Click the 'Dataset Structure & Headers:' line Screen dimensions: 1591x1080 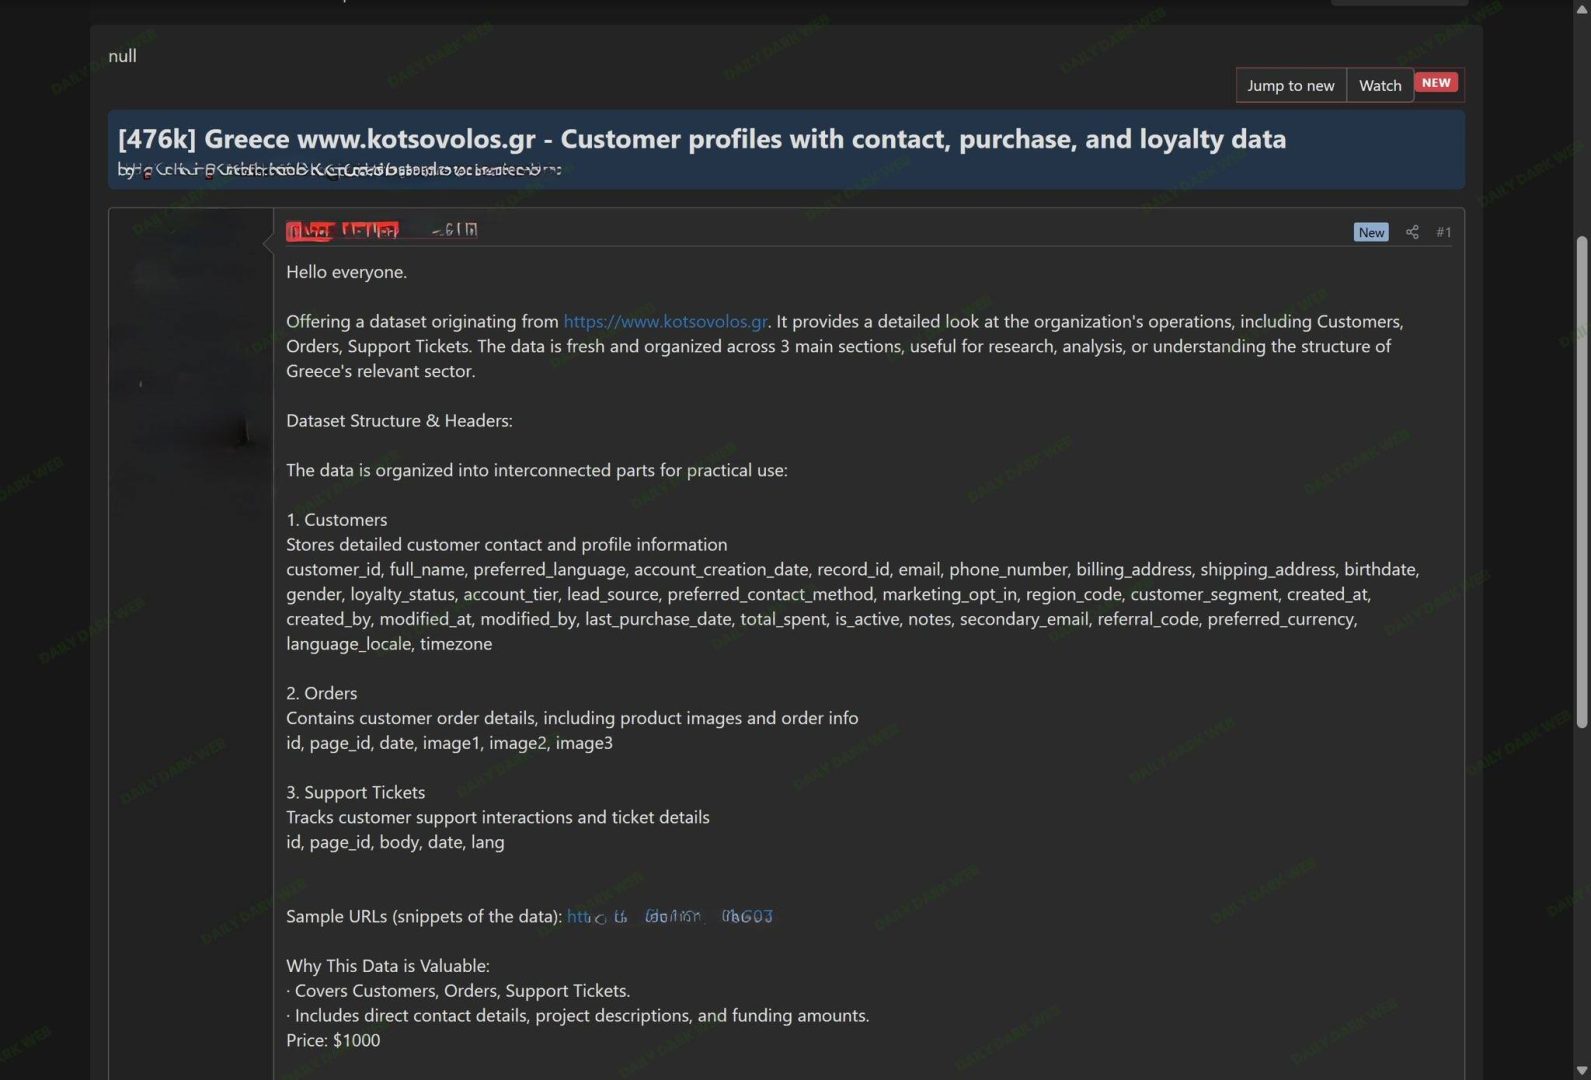click(399, 421)
